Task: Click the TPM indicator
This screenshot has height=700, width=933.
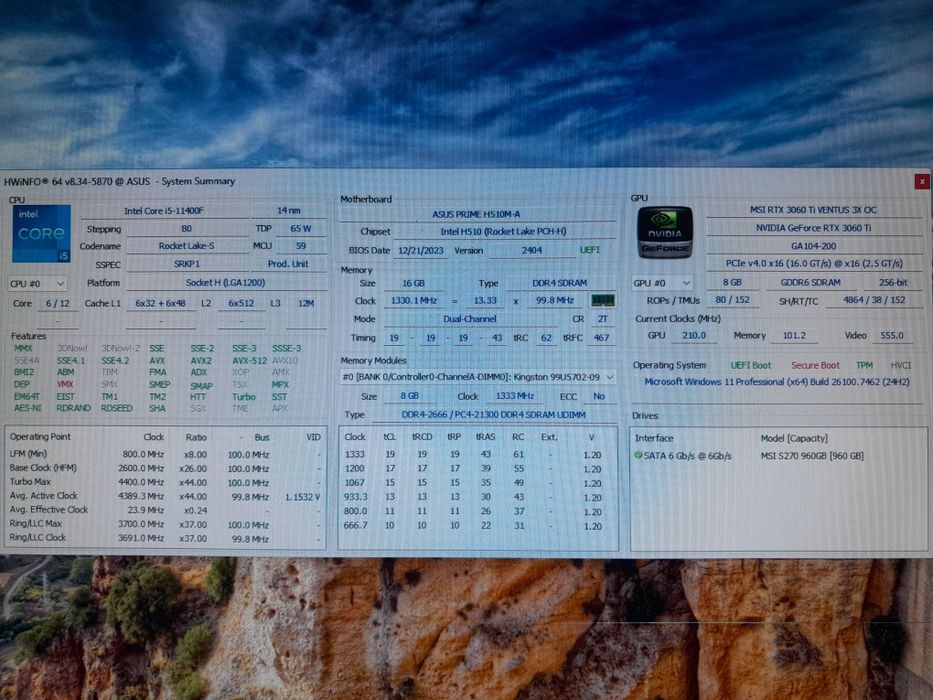Action: tap(864, 365)
